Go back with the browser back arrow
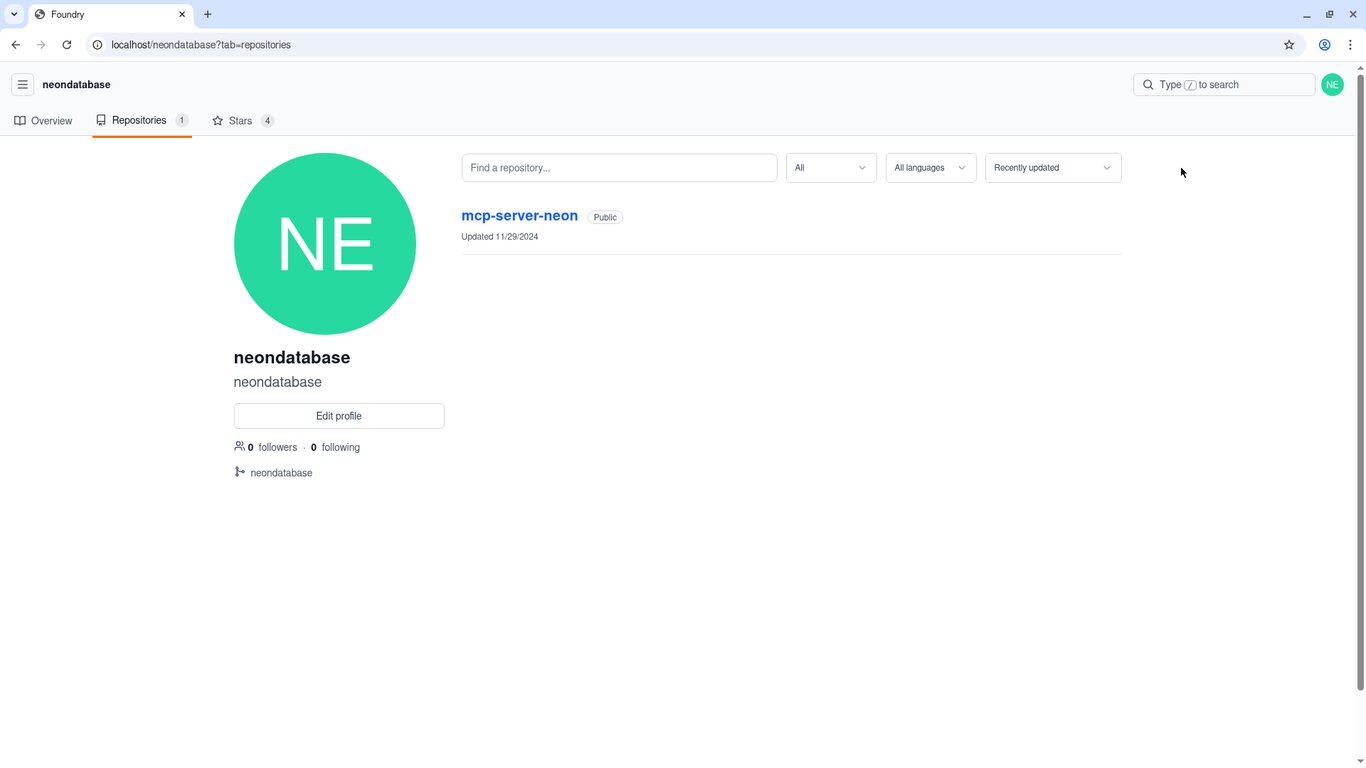This screenshot has width=1366, height=768. point(16,45)
